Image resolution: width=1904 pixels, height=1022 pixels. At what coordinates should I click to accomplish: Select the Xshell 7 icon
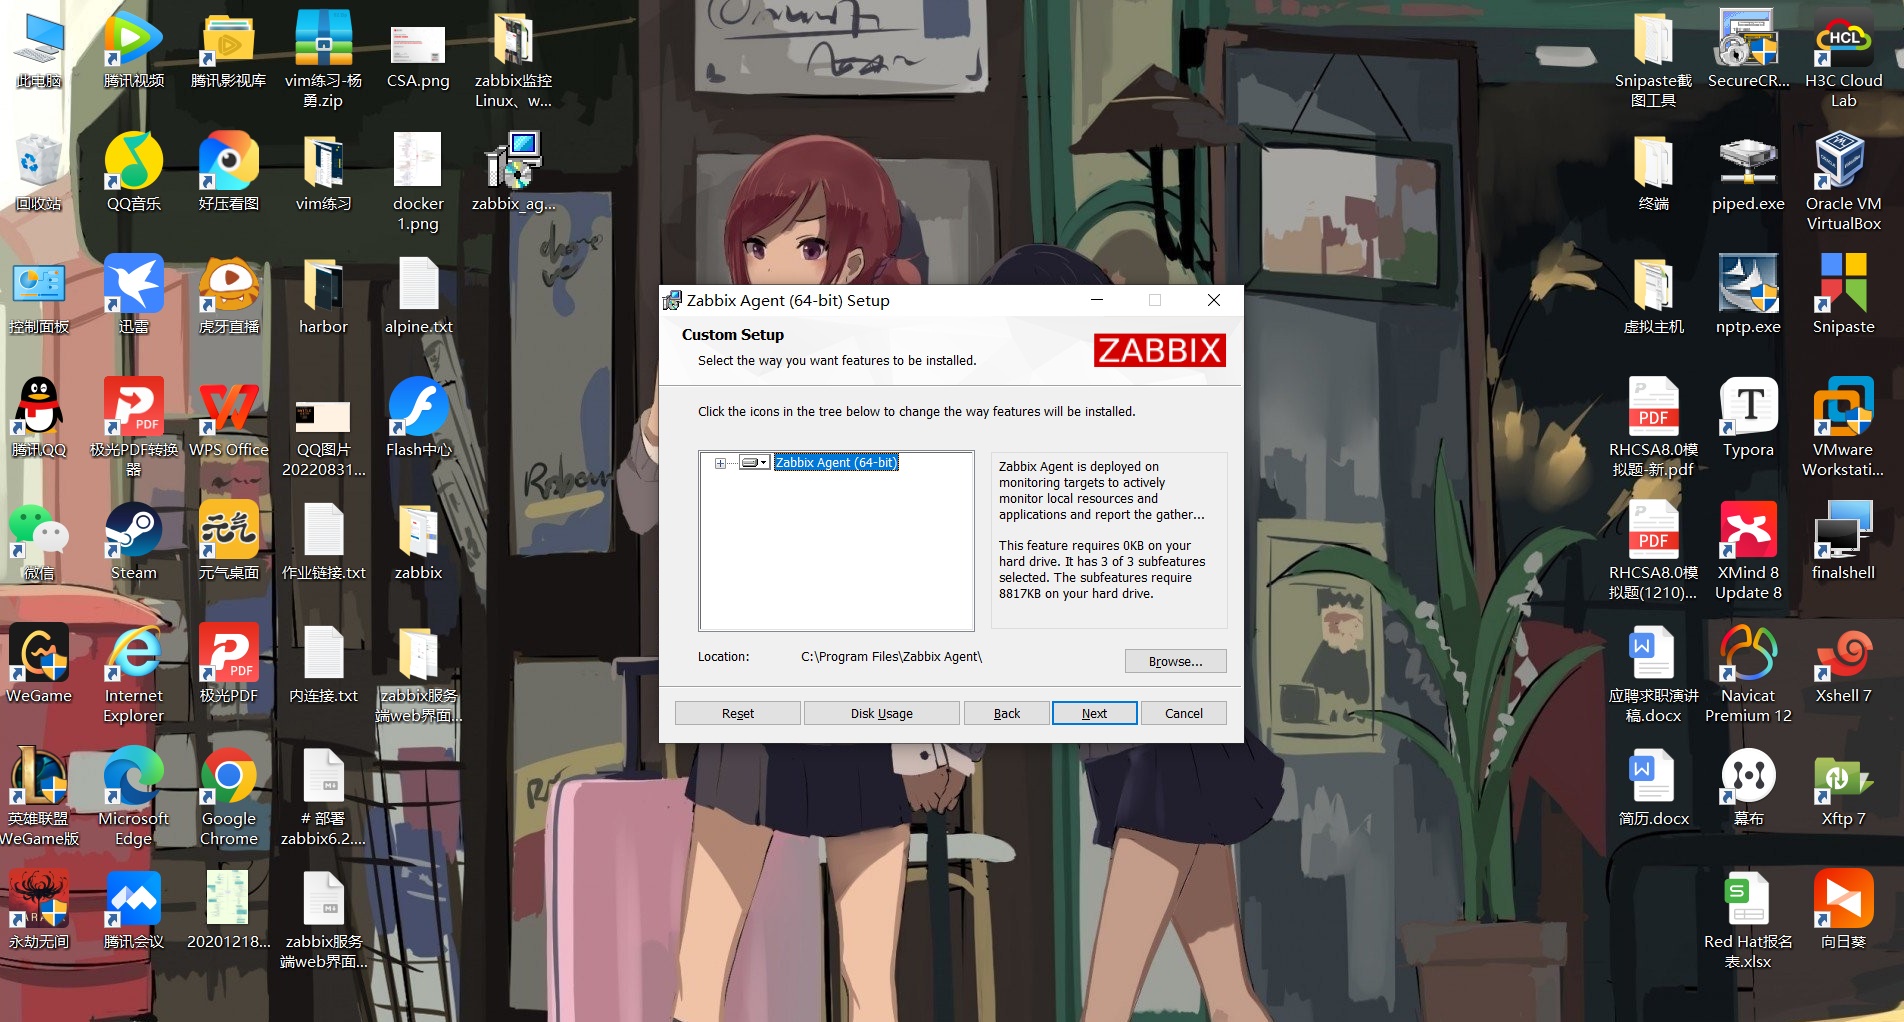1843,664
